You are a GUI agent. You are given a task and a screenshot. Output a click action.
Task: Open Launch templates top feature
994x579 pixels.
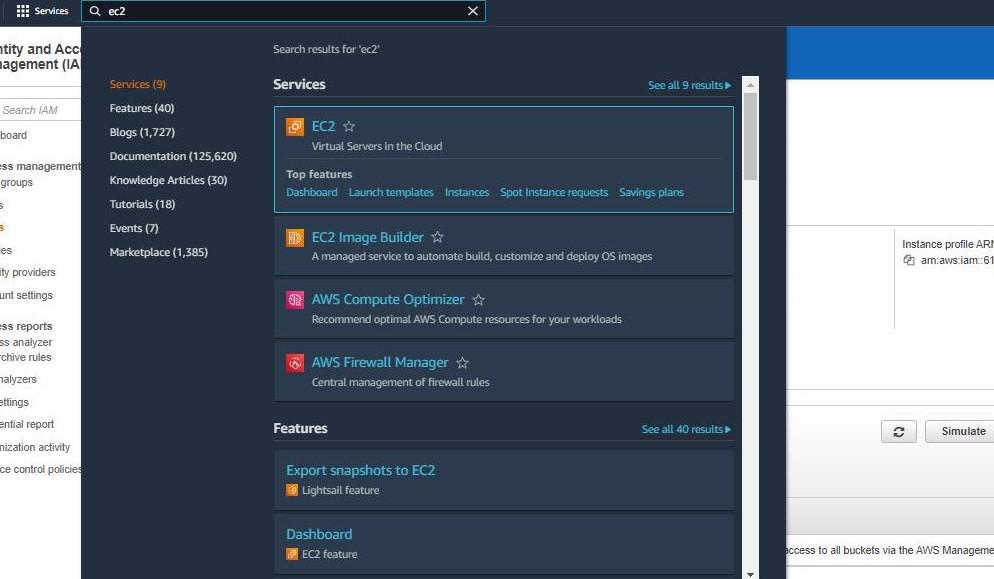(x=391, y=192)
